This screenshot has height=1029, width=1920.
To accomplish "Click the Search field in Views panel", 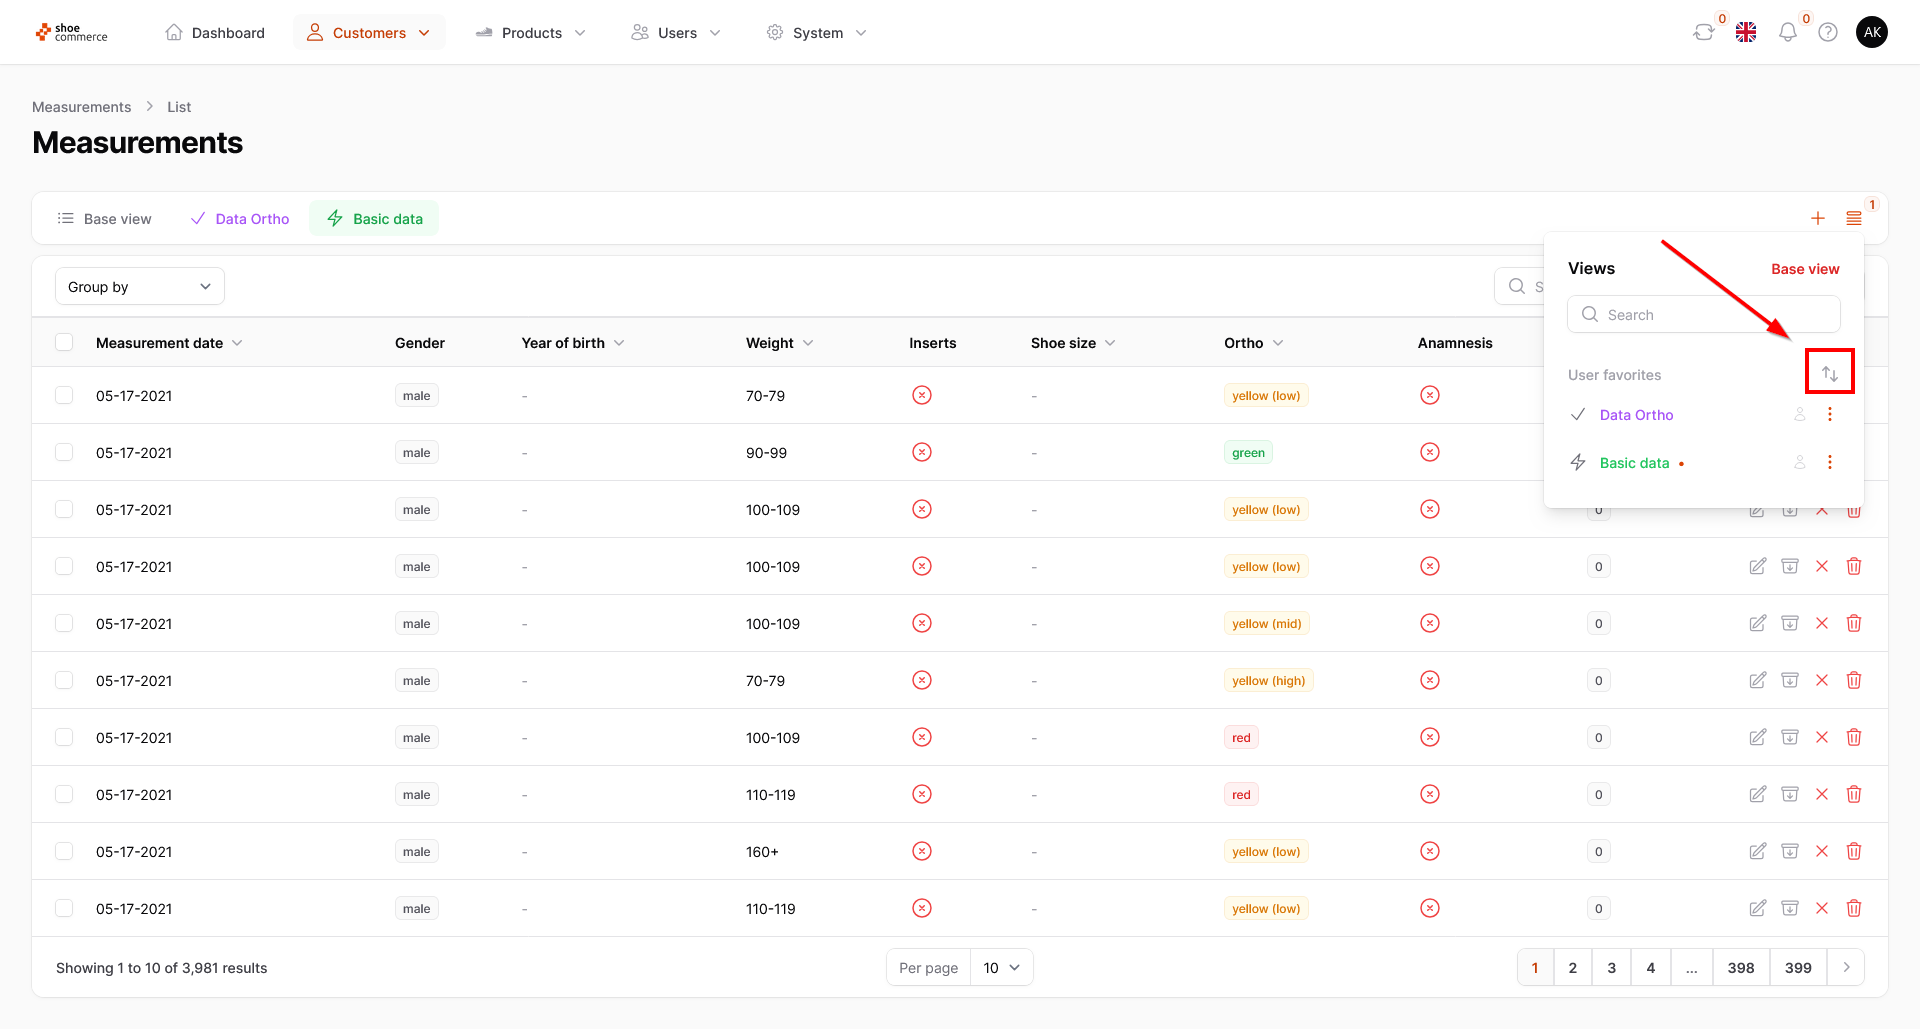I will pyautogui.click(x=1703, y=314).
